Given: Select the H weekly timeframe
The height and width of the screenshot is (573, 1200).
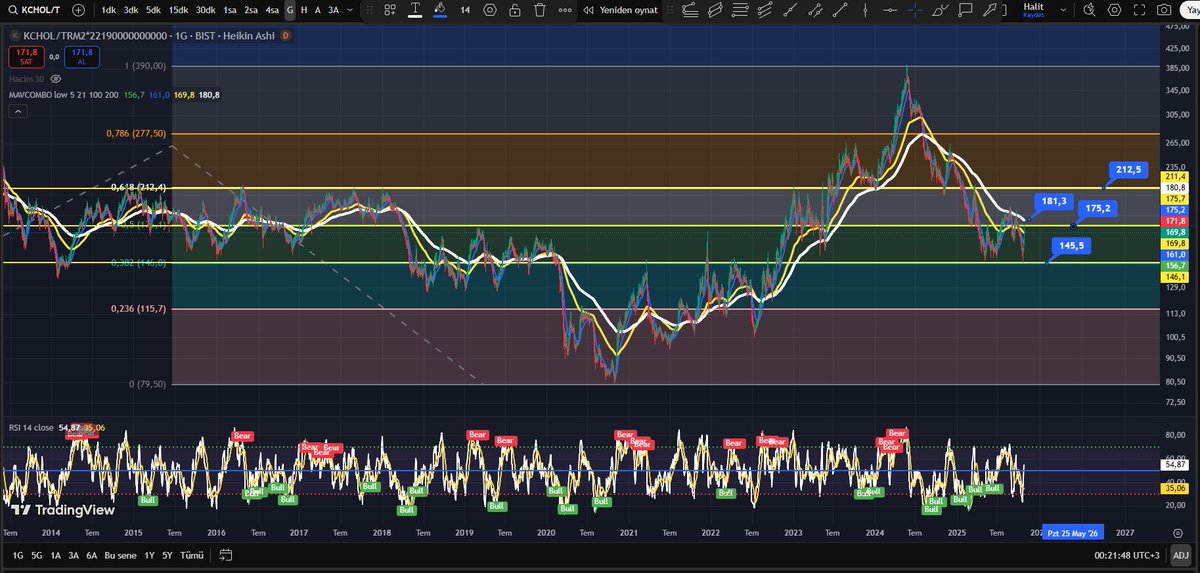Looking at the screenshot, I should click(304, 9).
